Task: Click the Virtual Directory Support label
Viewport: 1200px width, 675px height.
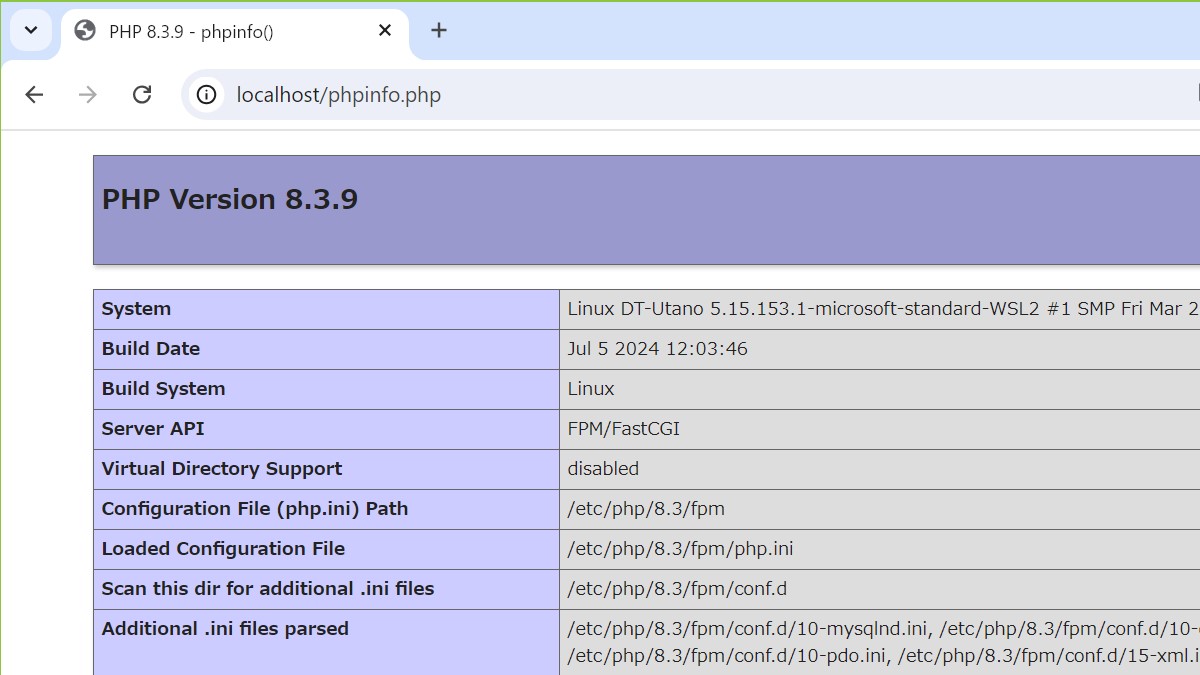Action: [222, 469]
